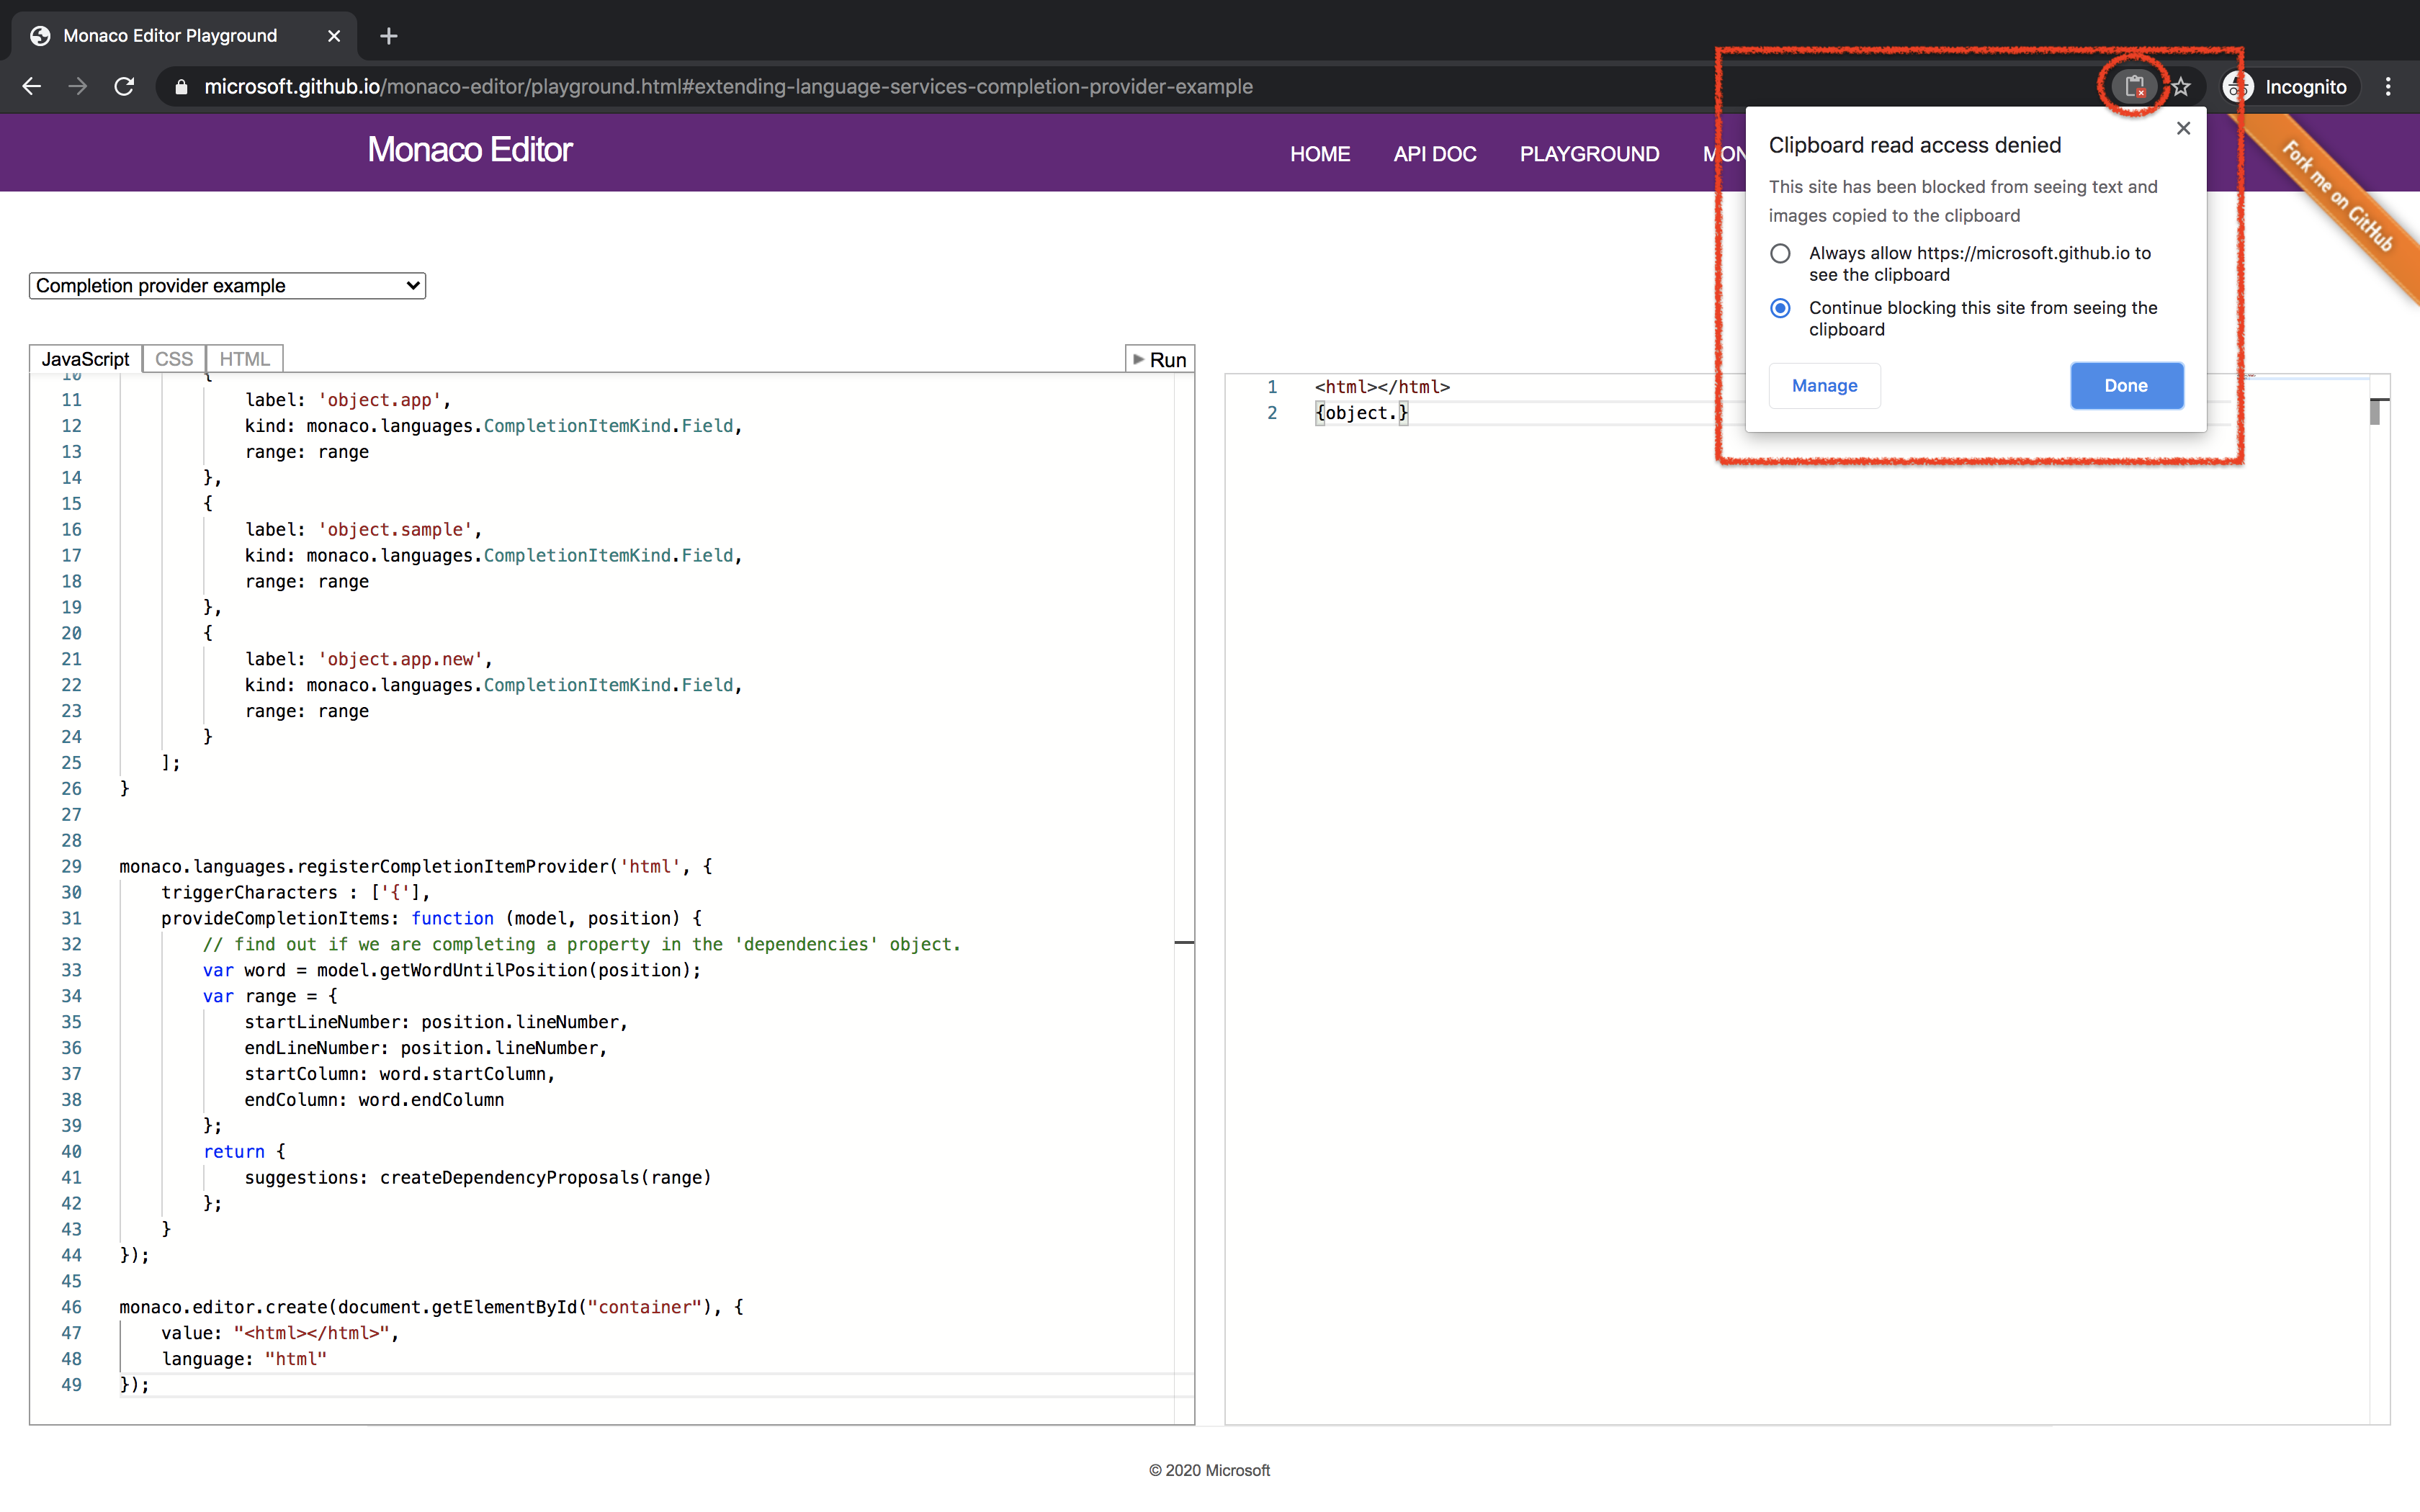Screen dimensions: 2420x1512
Task: Open a new browser tab
Action: click(x=389, y=36)
